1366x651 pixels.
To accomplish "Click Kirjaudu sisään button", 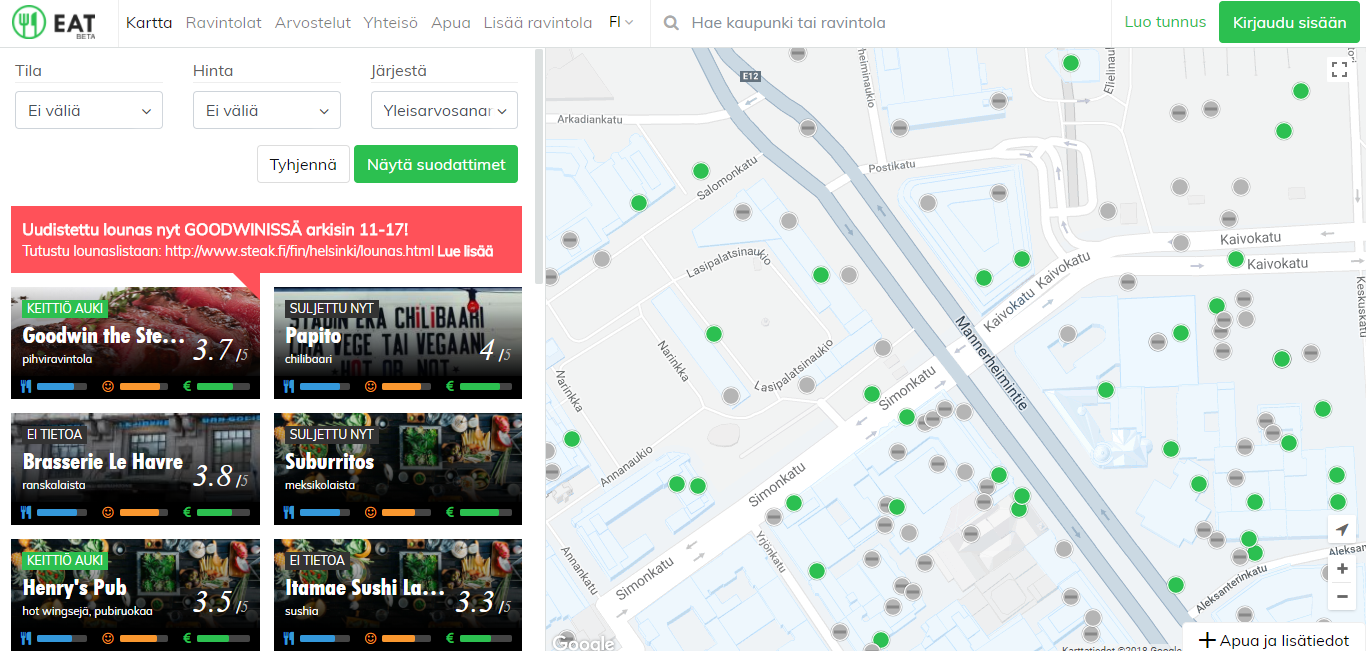I will coord(1289,22).
